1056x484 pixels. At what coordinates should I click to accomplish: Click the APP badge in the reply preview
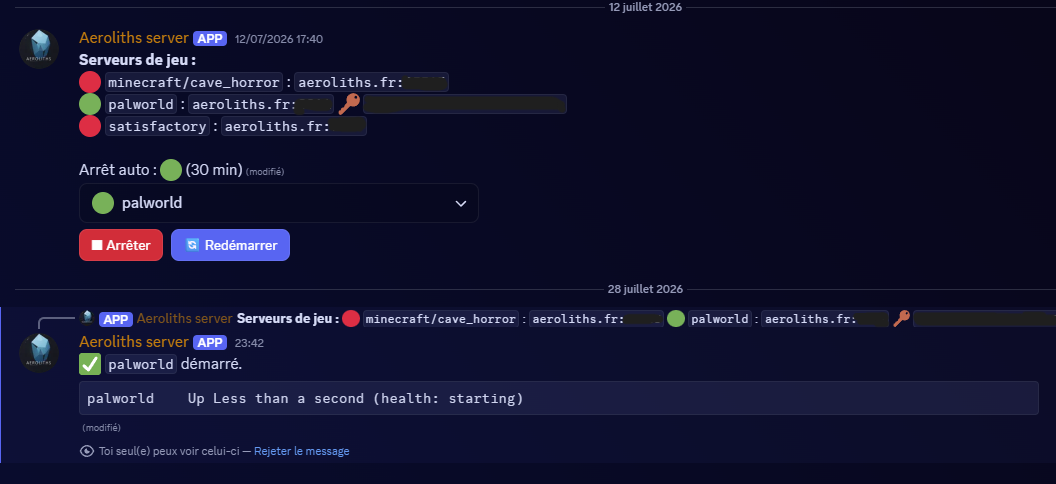click(116, 319)
